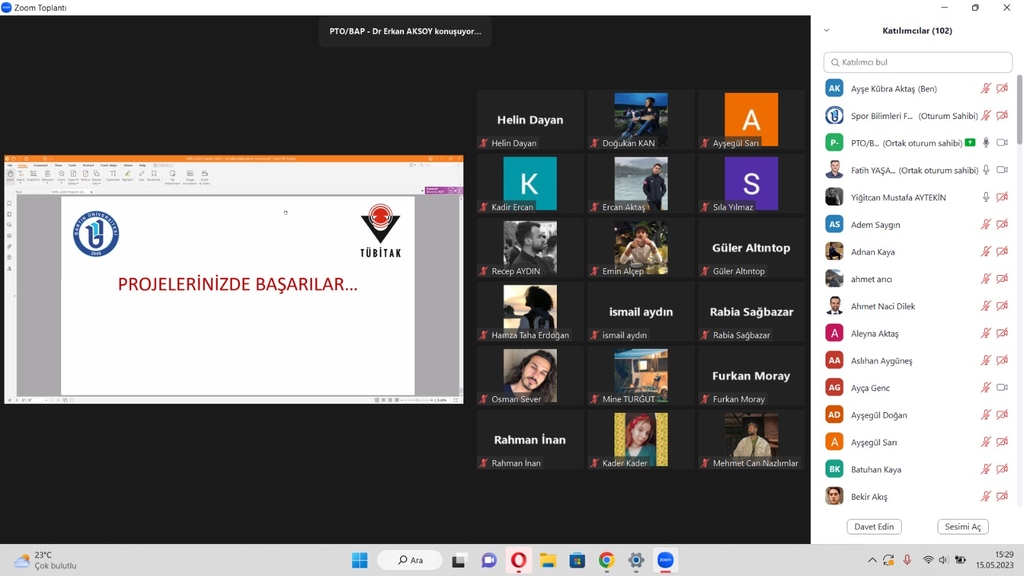Click the 'Davet Edin' invite button
The width and height of the screenshot is (1024, 576).
pos(873,526)
